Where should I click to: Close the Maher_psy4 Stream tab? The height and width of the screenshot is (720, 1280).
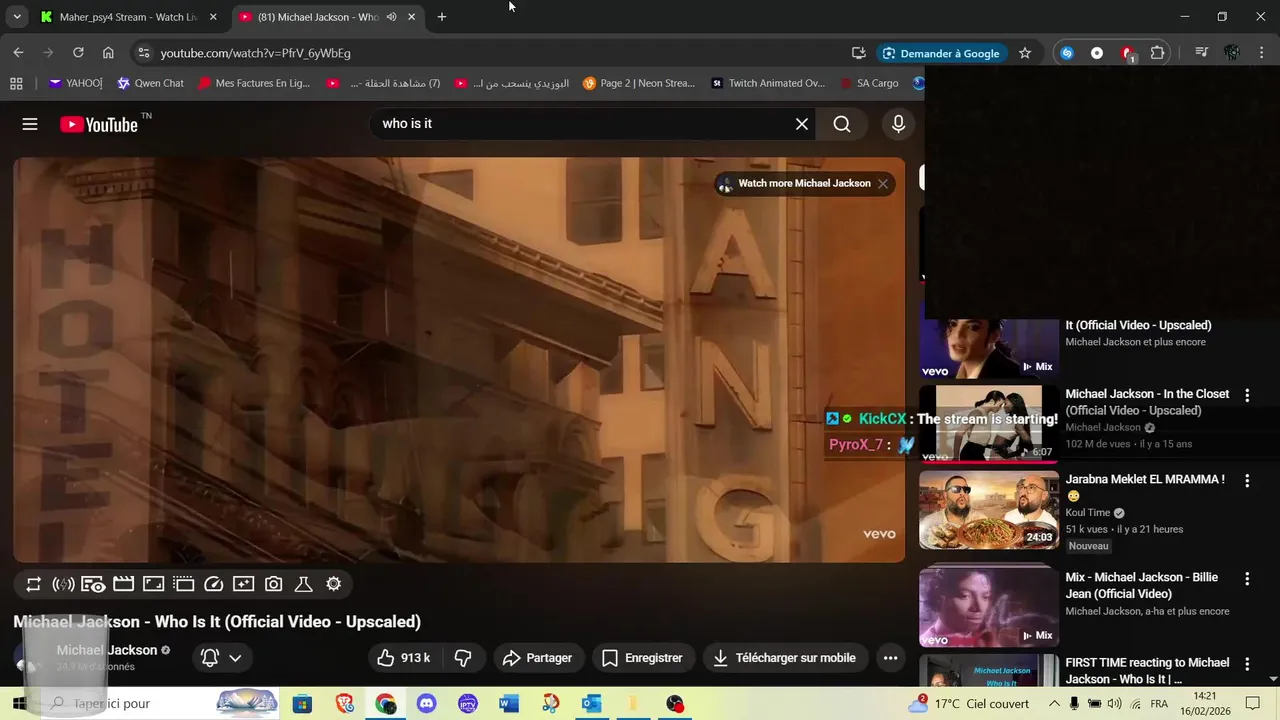(213, 17)
